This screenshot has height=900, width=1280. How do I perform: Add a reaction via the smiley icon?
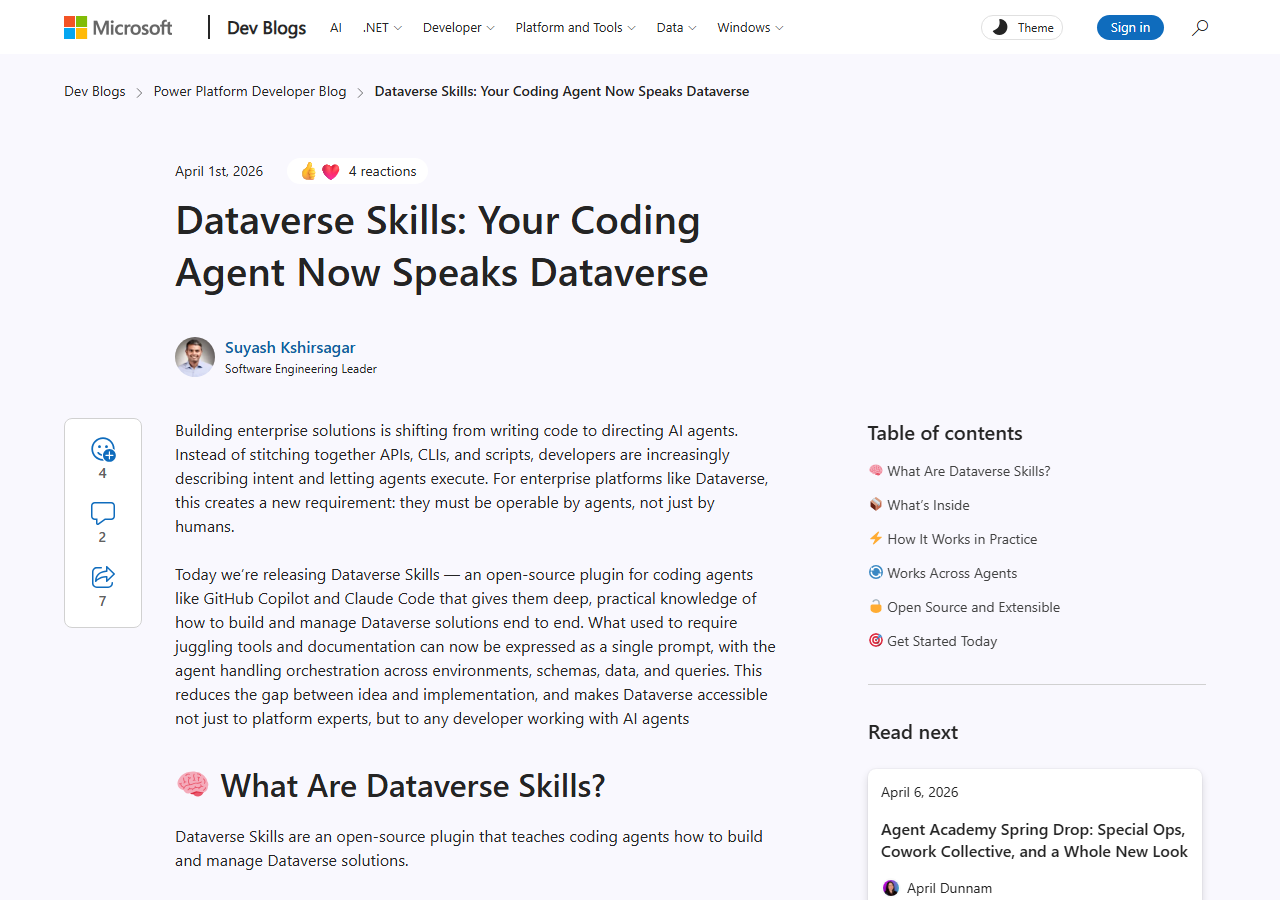(x=103, y=450)
